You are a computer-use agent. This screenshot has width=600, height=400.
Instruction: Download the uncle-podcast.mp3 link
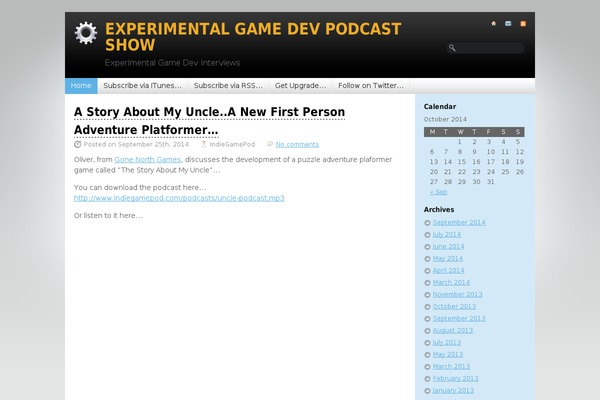179,198
